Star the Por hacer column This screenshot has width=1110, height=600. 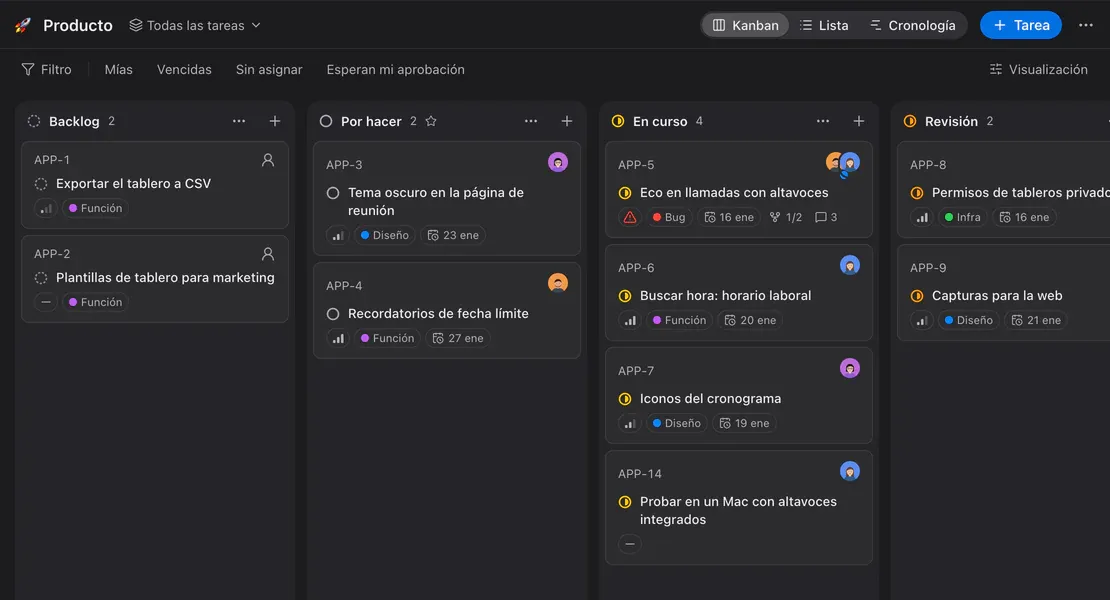click(431, 121)
